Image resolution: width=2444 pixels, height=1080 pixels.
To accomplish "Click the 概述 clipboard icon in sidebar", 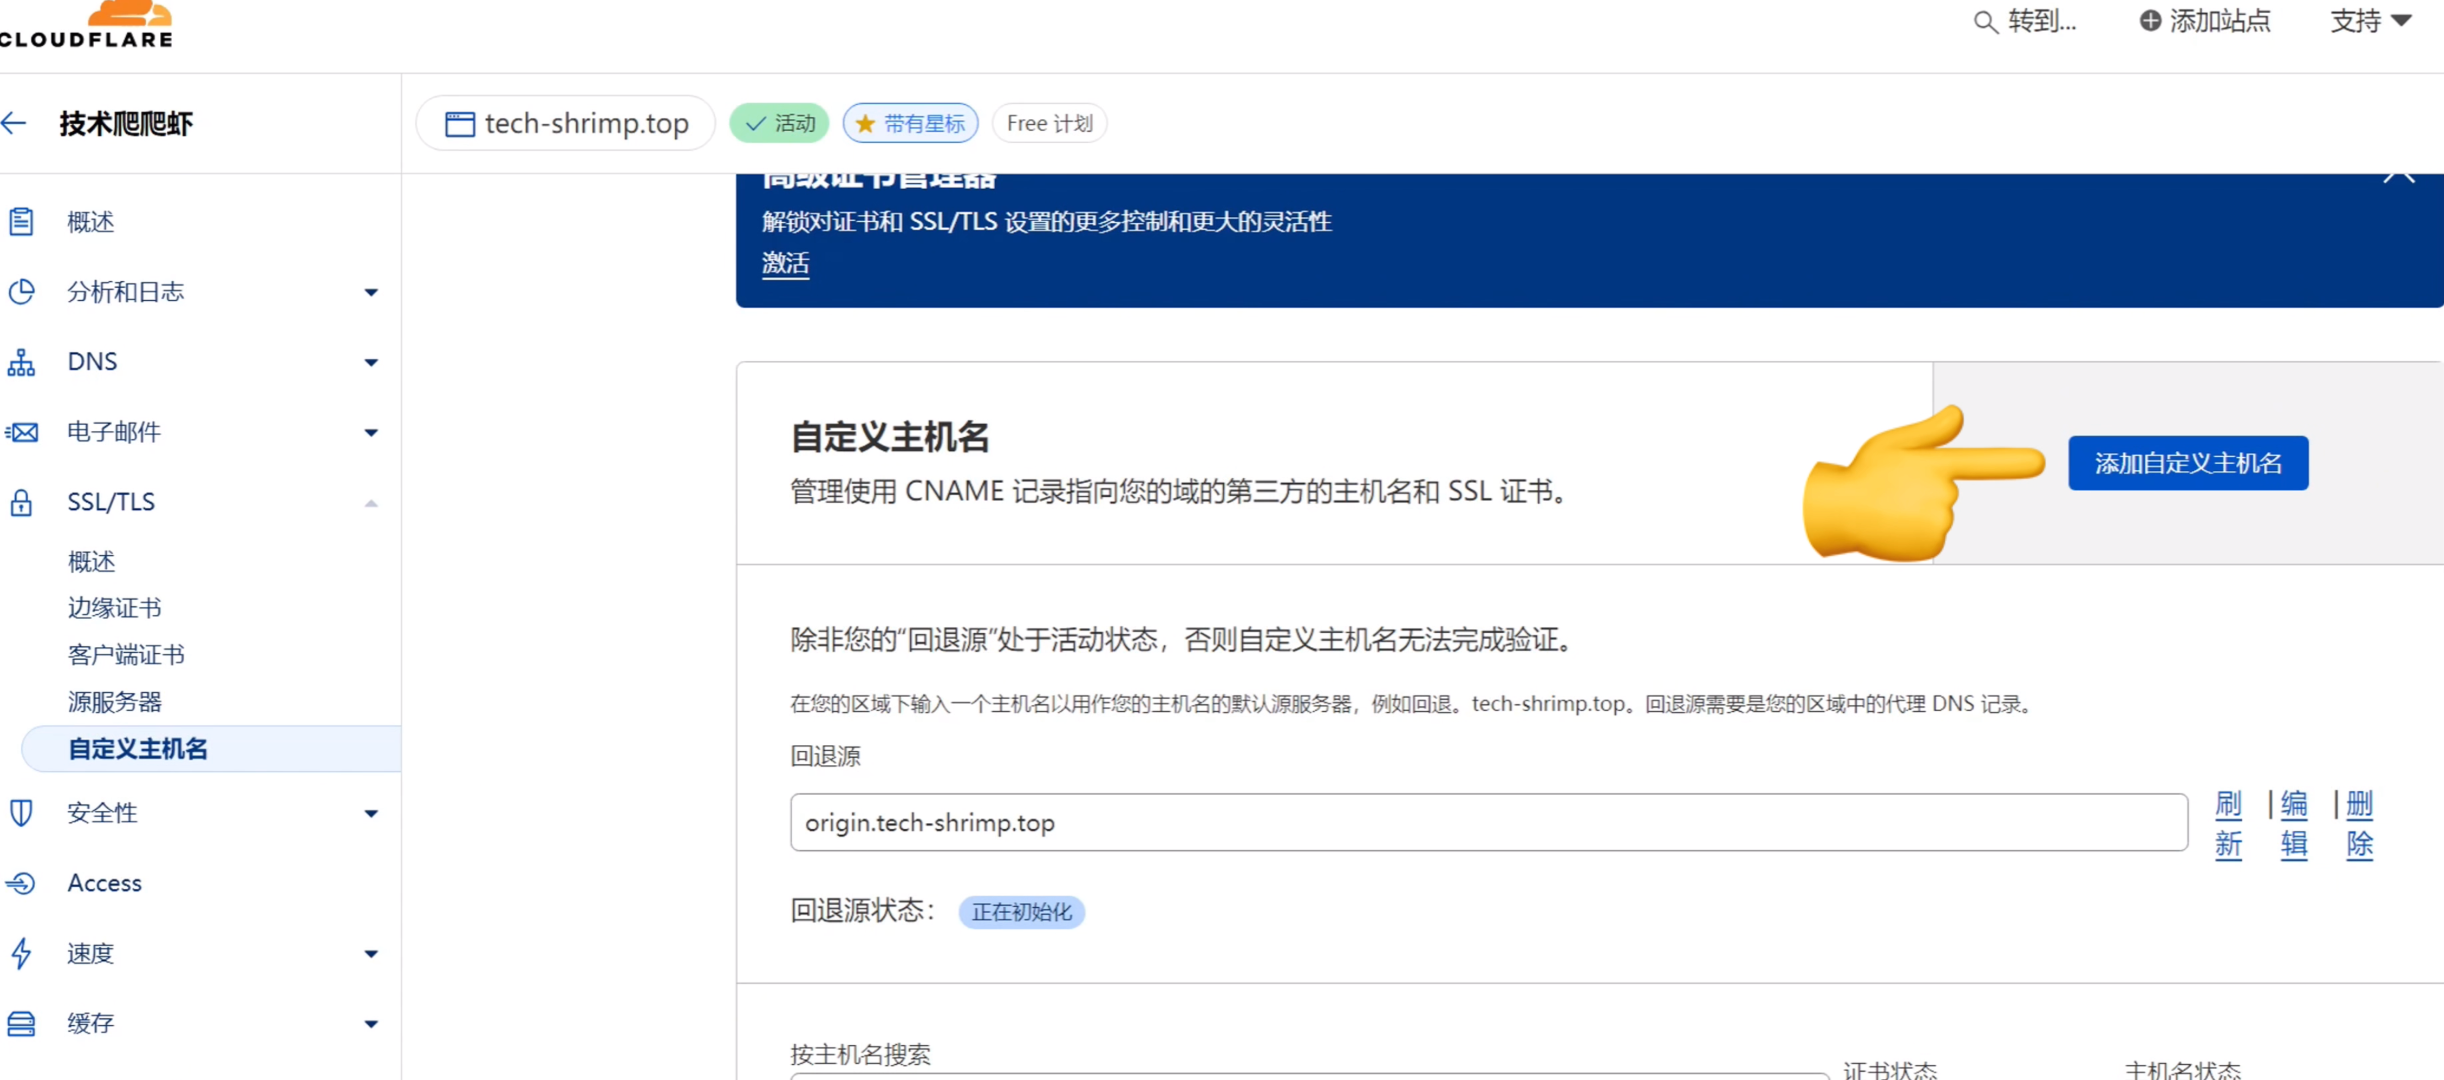I will coord(21,221).
